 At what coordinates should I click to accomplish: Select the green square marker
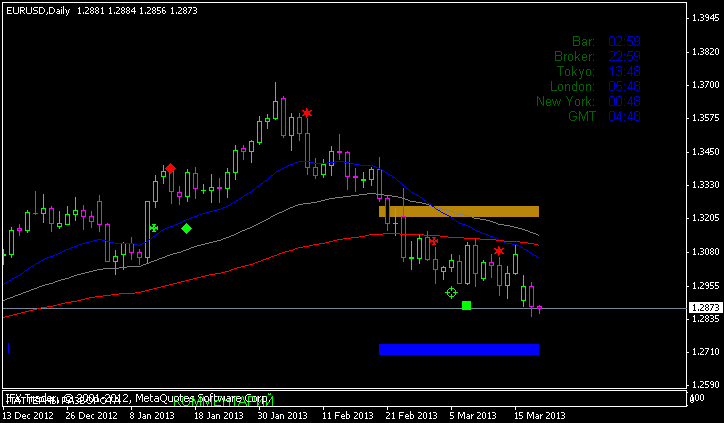pyautogui.click(x=467, y=305)
